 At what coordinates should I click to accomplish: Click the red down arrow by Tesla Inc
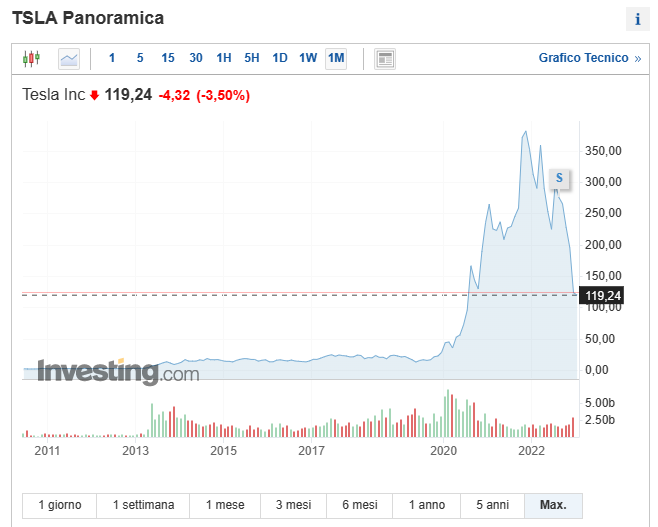(95, 96)
